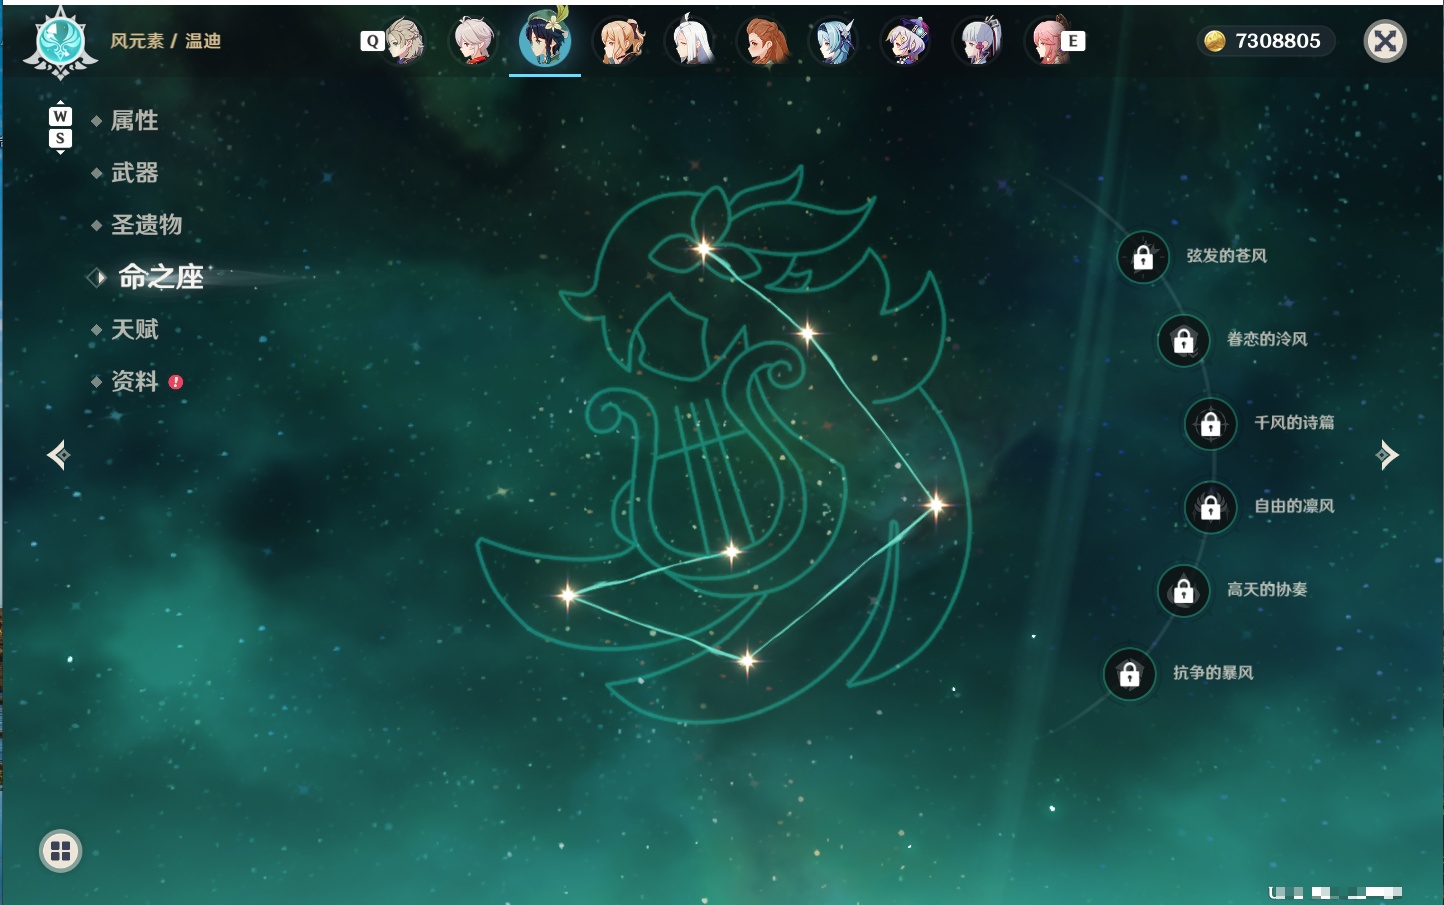Select the 高天的协奏 lock icon
Viewport: 1444px width, 905px height.
coord(1183,591)
